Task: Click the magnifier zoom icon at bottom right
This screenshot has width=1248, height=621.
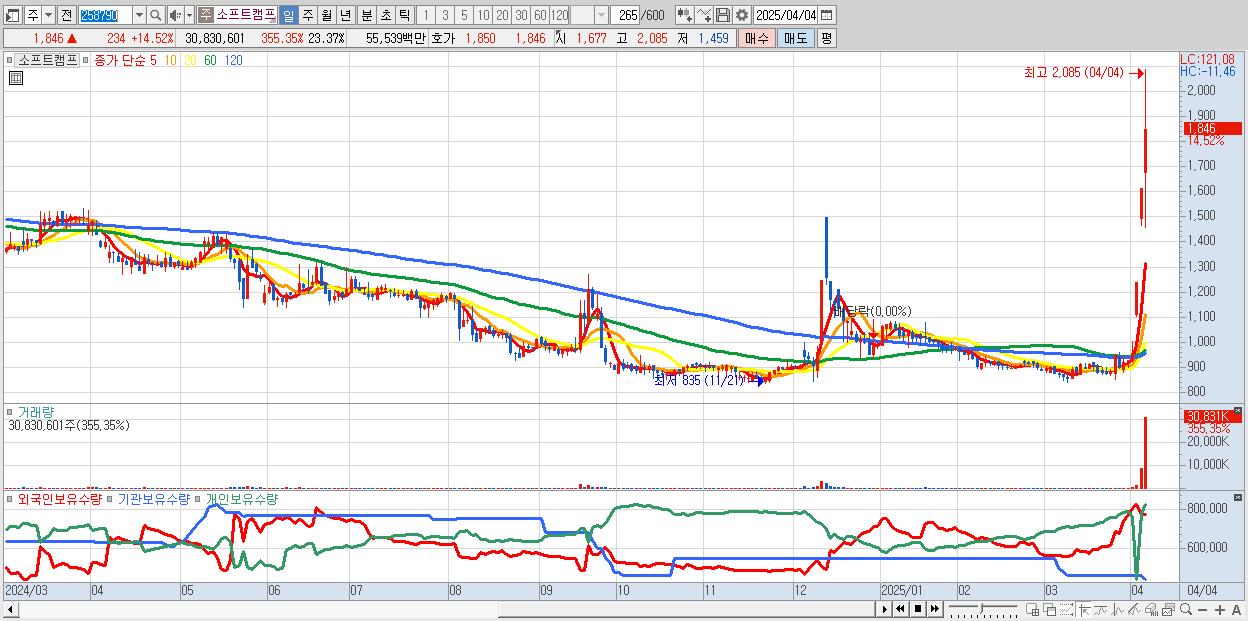Action: pyautogui.click(x=1185, y=609)
